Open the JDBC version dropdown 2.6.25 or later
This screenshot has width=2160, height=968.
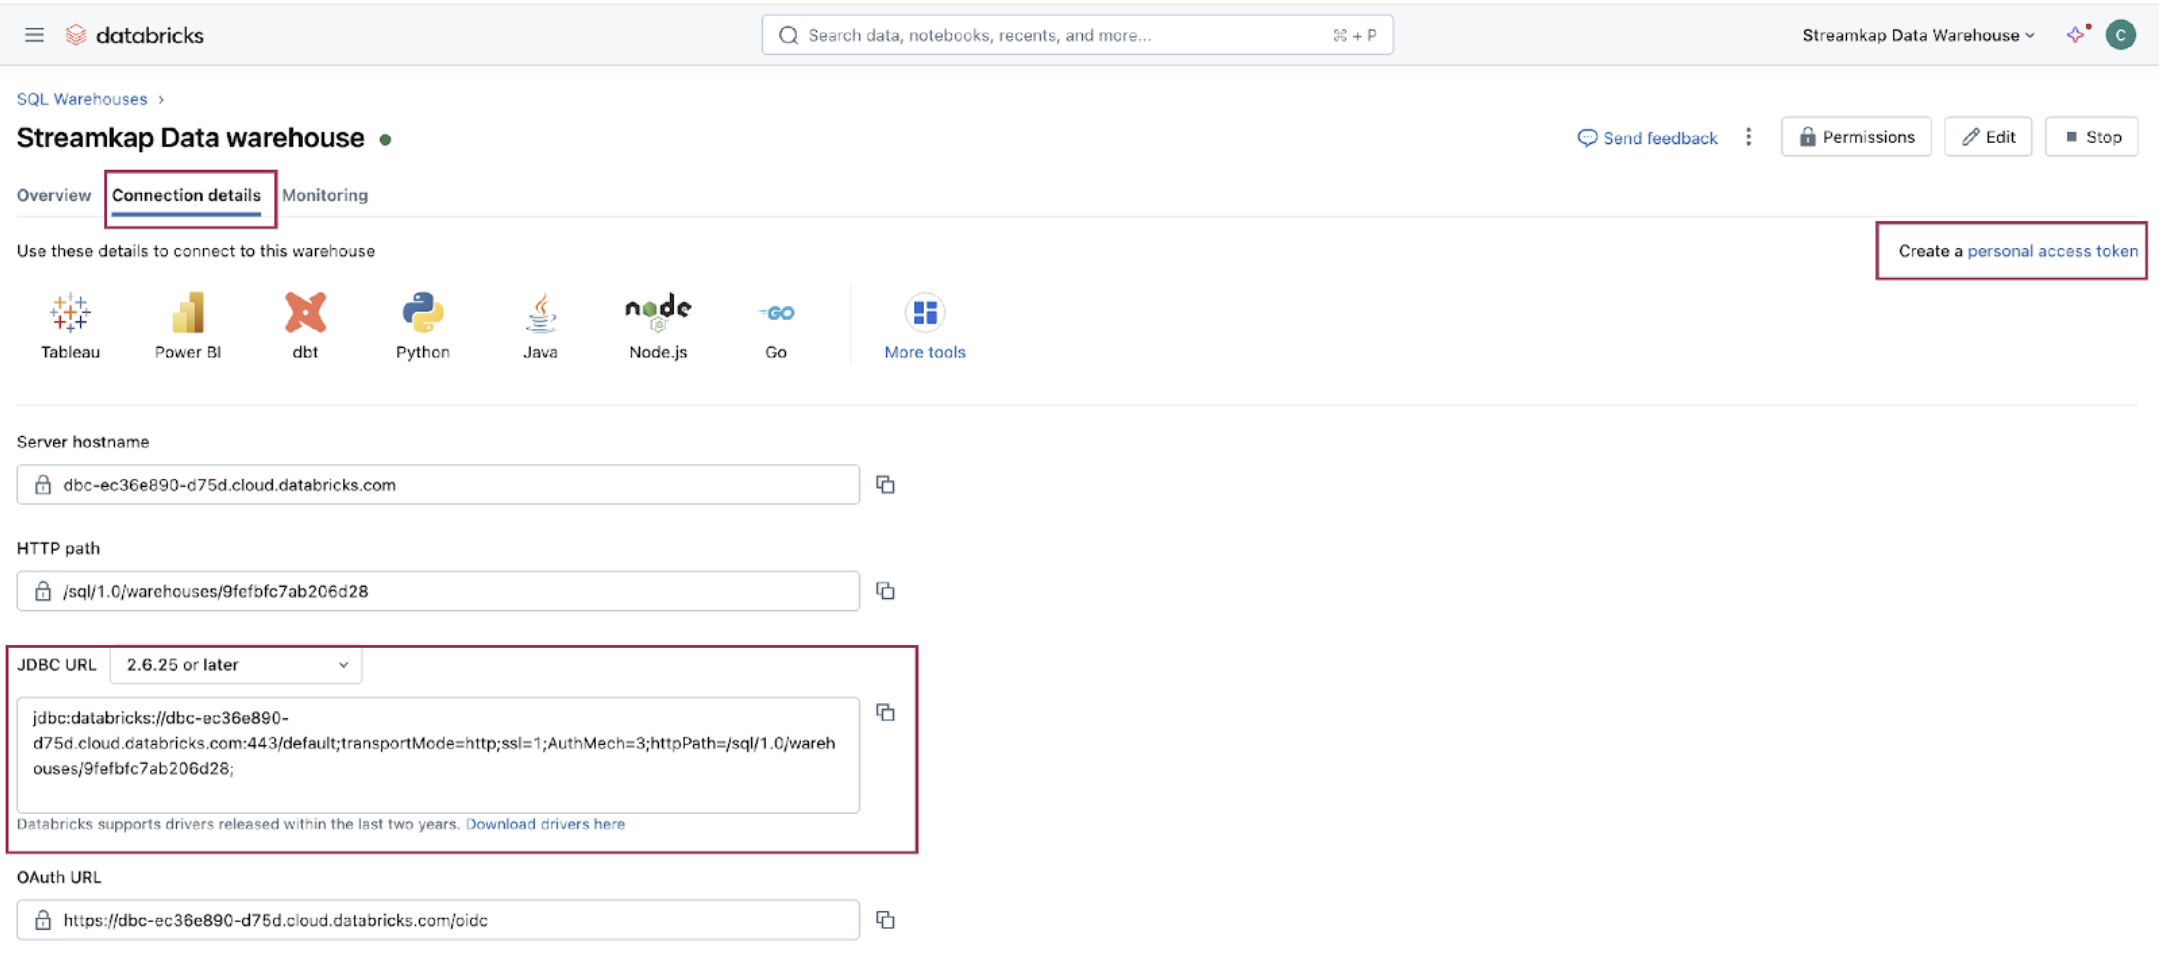coord(236,665)
